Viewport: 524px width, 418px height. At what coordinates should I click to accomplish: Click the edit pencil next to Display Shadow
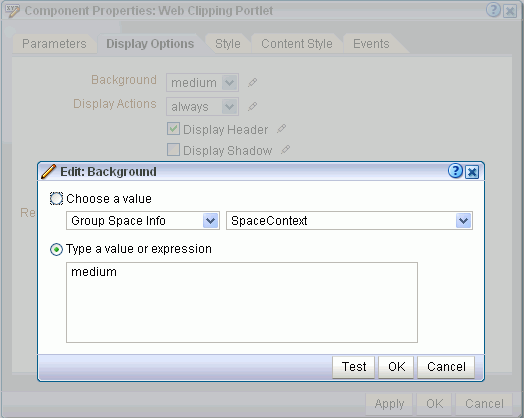pyautogui.click(x=285, y=150)
